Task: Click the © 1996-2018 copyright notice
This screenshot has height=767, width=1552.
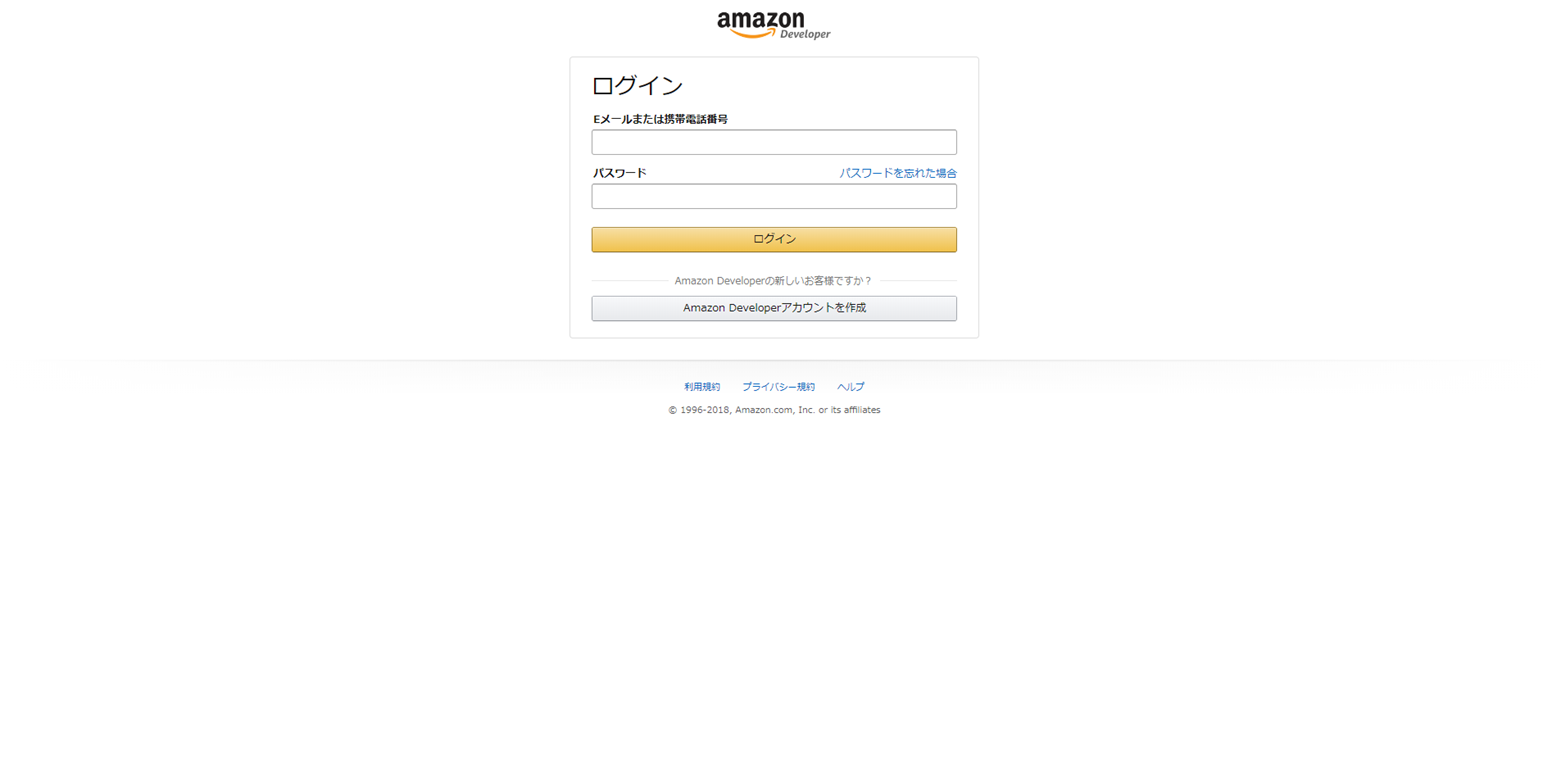Action: tap(774, 410)
